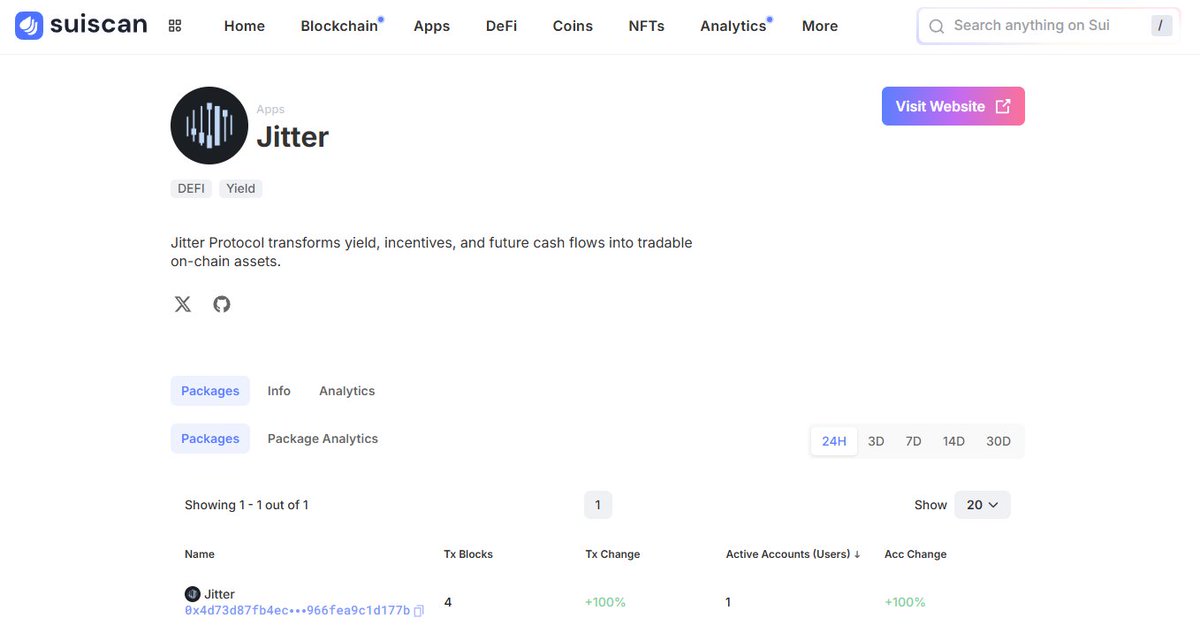Click the Yield tag
Image resolution: width=1200 pixels, height=641 pixels.
point(241,188)
